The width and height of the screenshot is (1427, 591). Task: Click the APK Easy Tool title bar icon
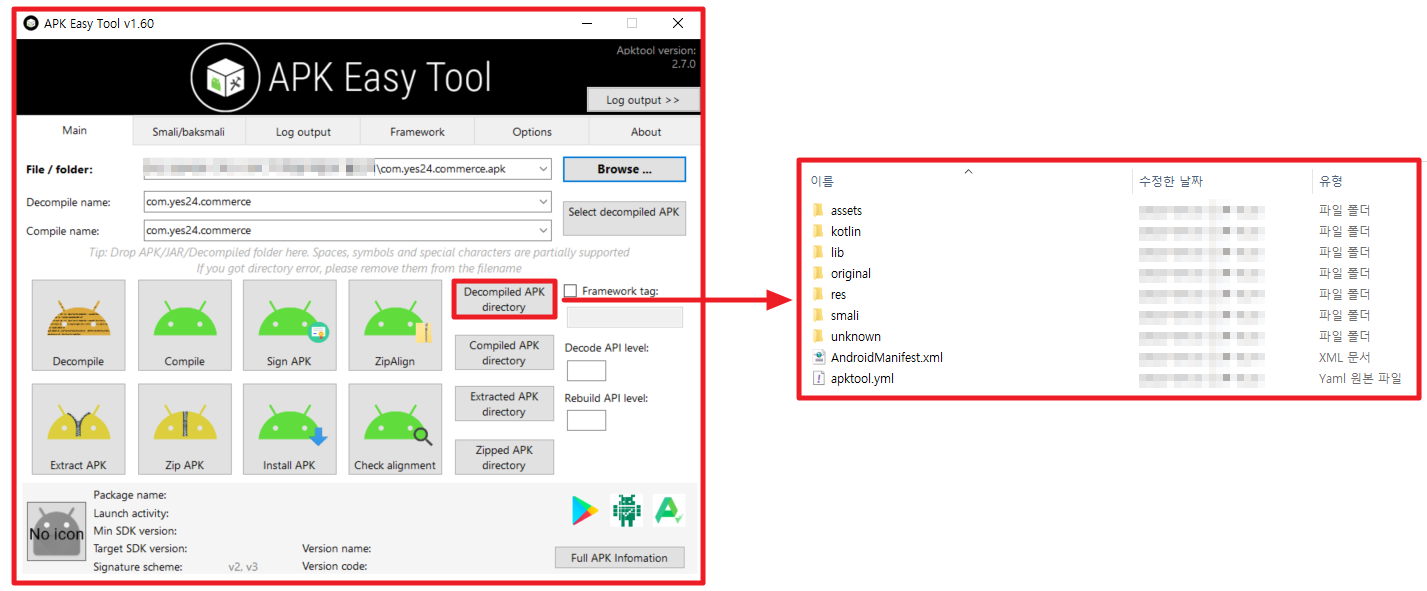[30, 23]
